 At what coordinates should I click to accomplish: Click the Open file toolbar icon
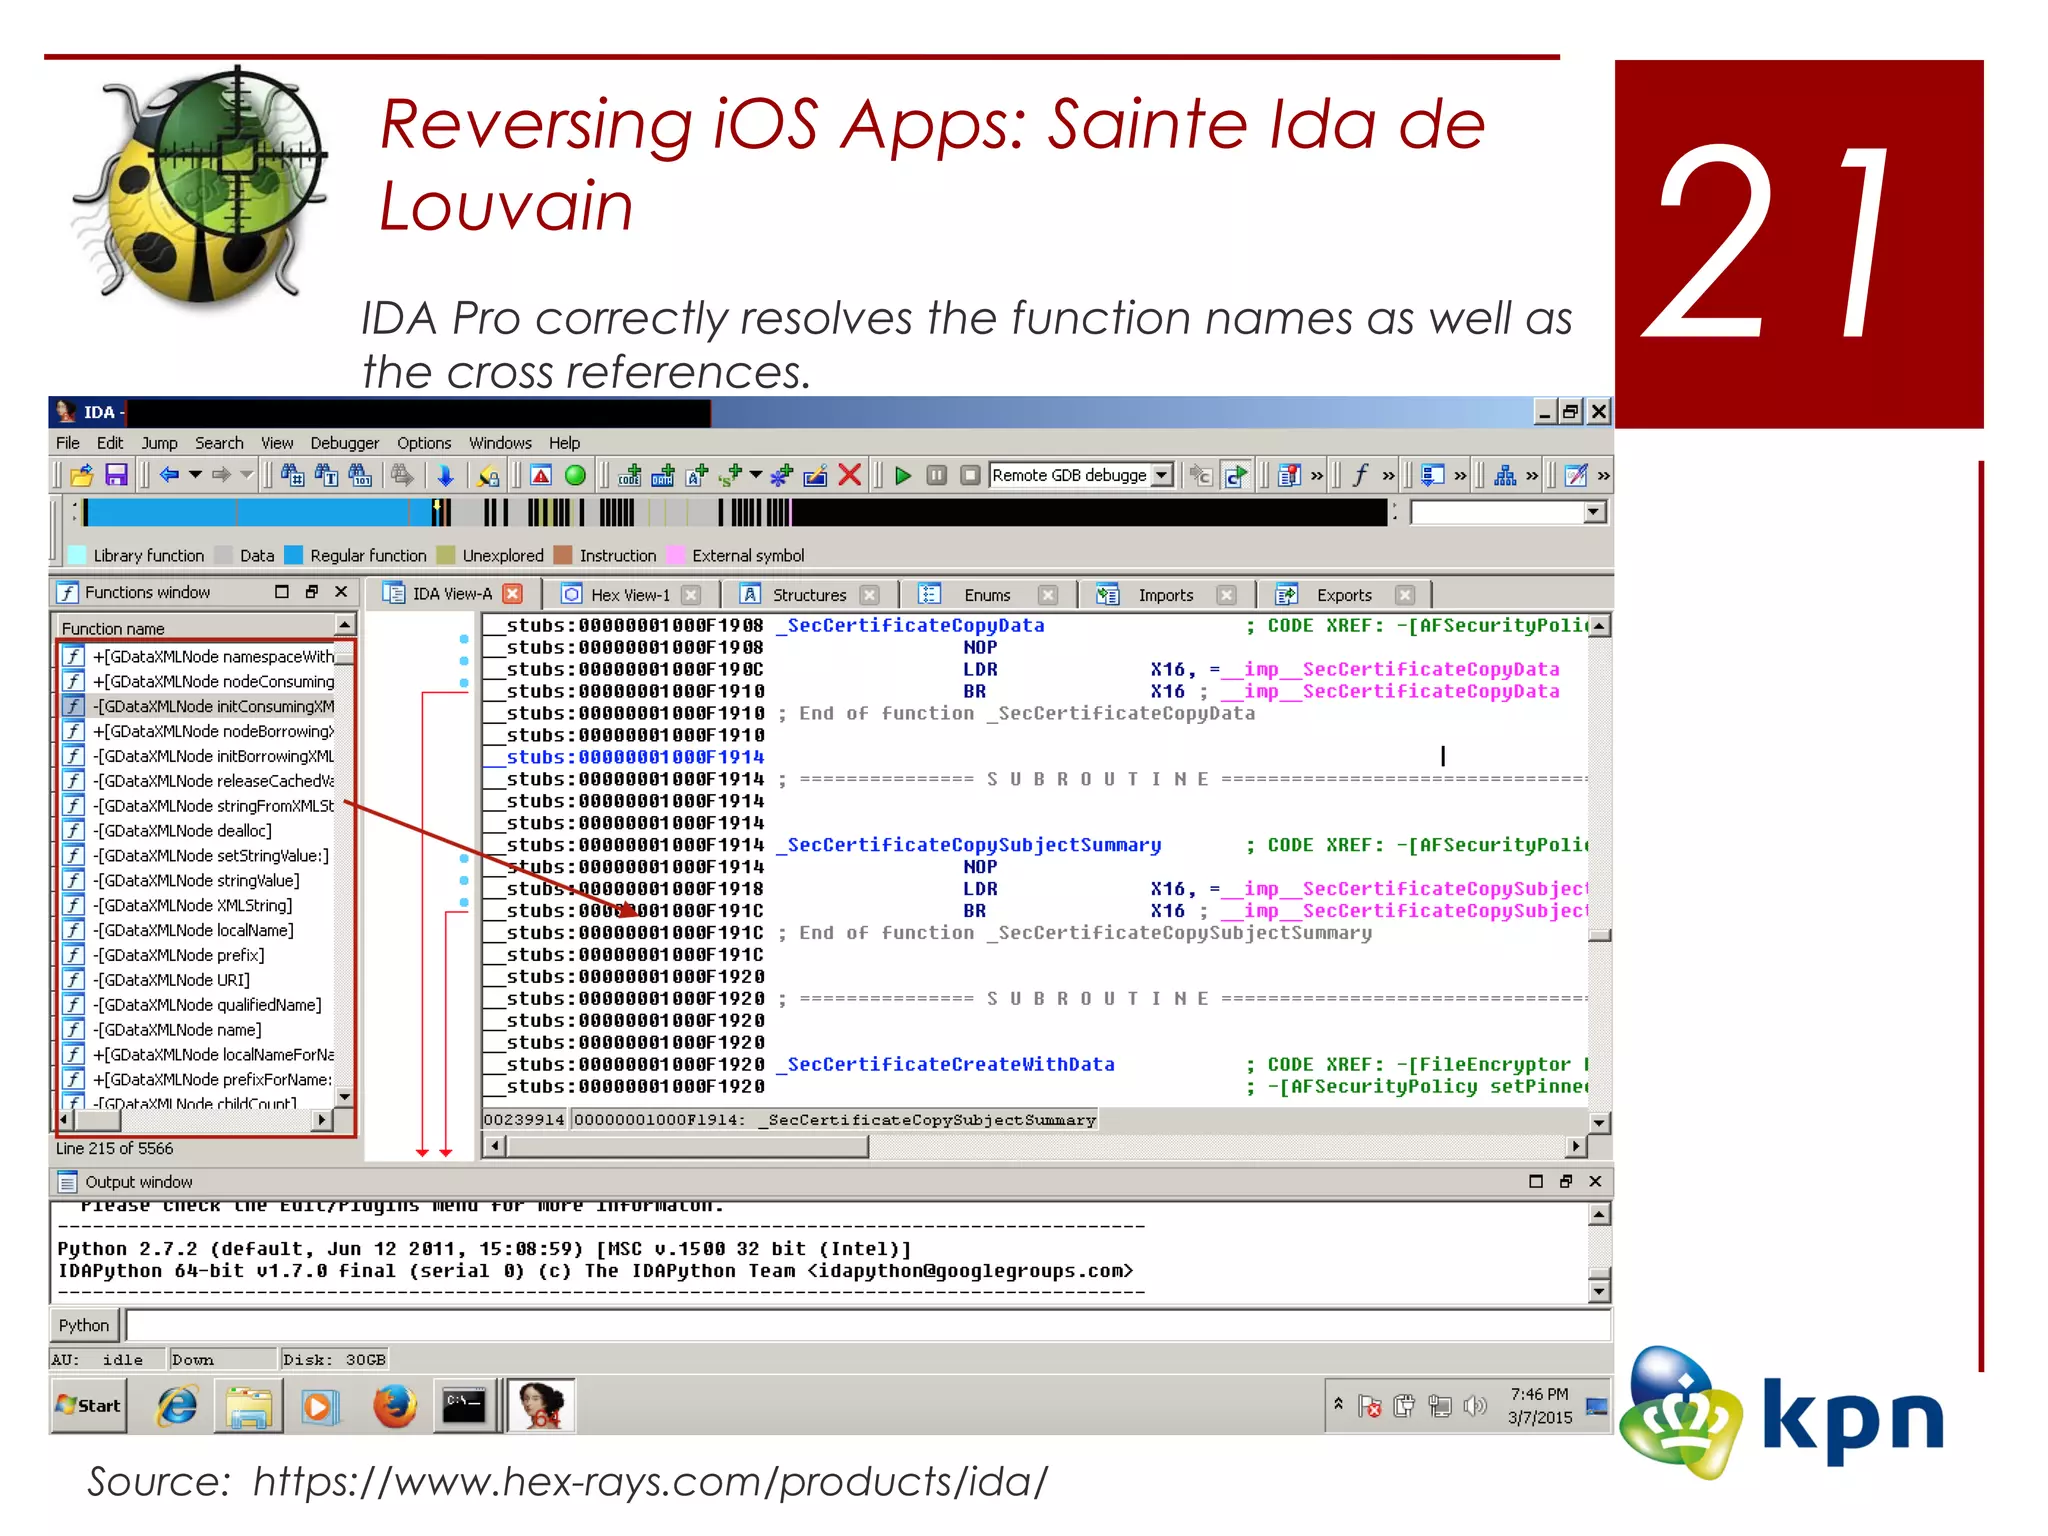click(x=82, y=476)
